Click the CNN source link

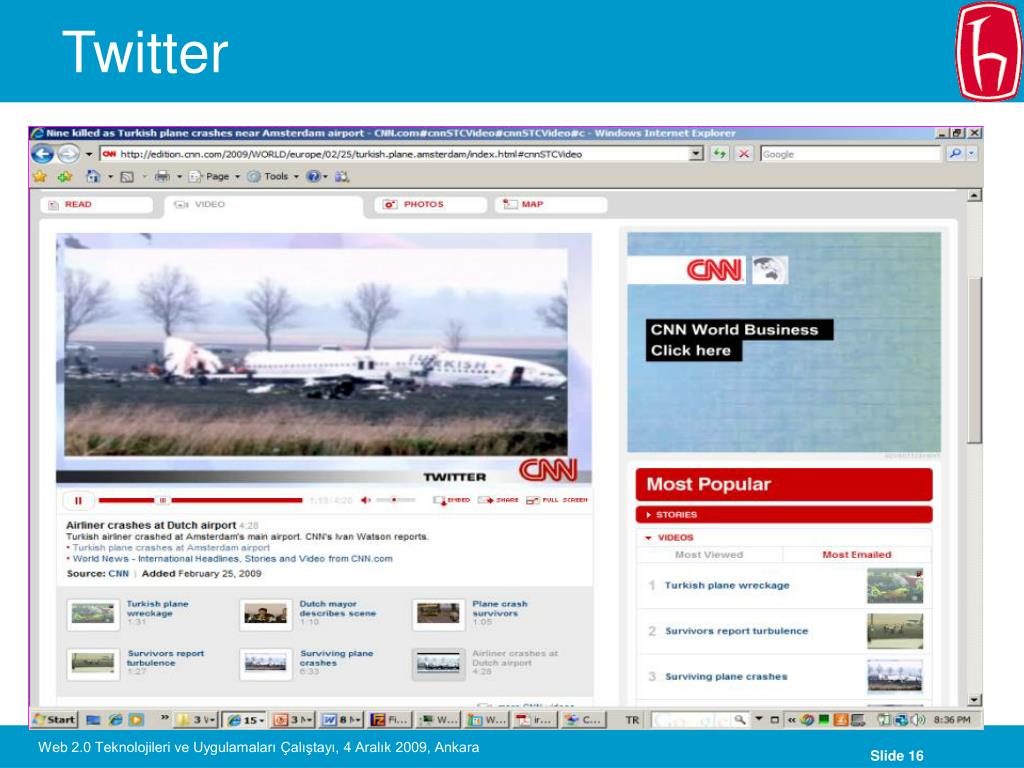coord(118,573)
